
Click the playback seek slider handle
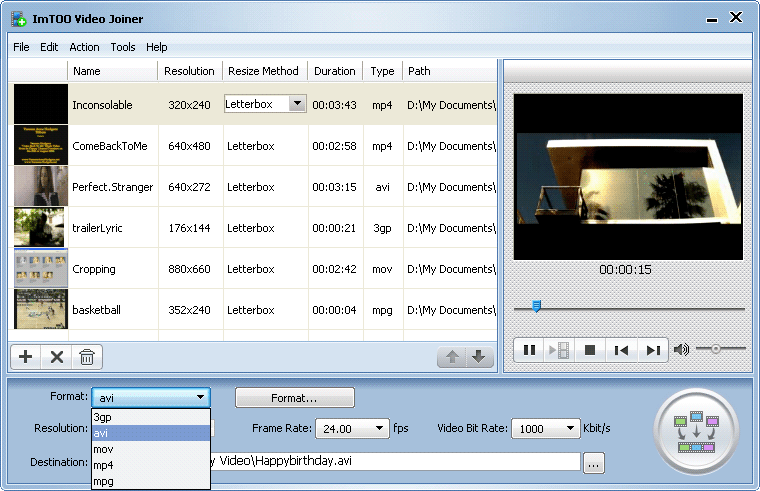point(536,307)
